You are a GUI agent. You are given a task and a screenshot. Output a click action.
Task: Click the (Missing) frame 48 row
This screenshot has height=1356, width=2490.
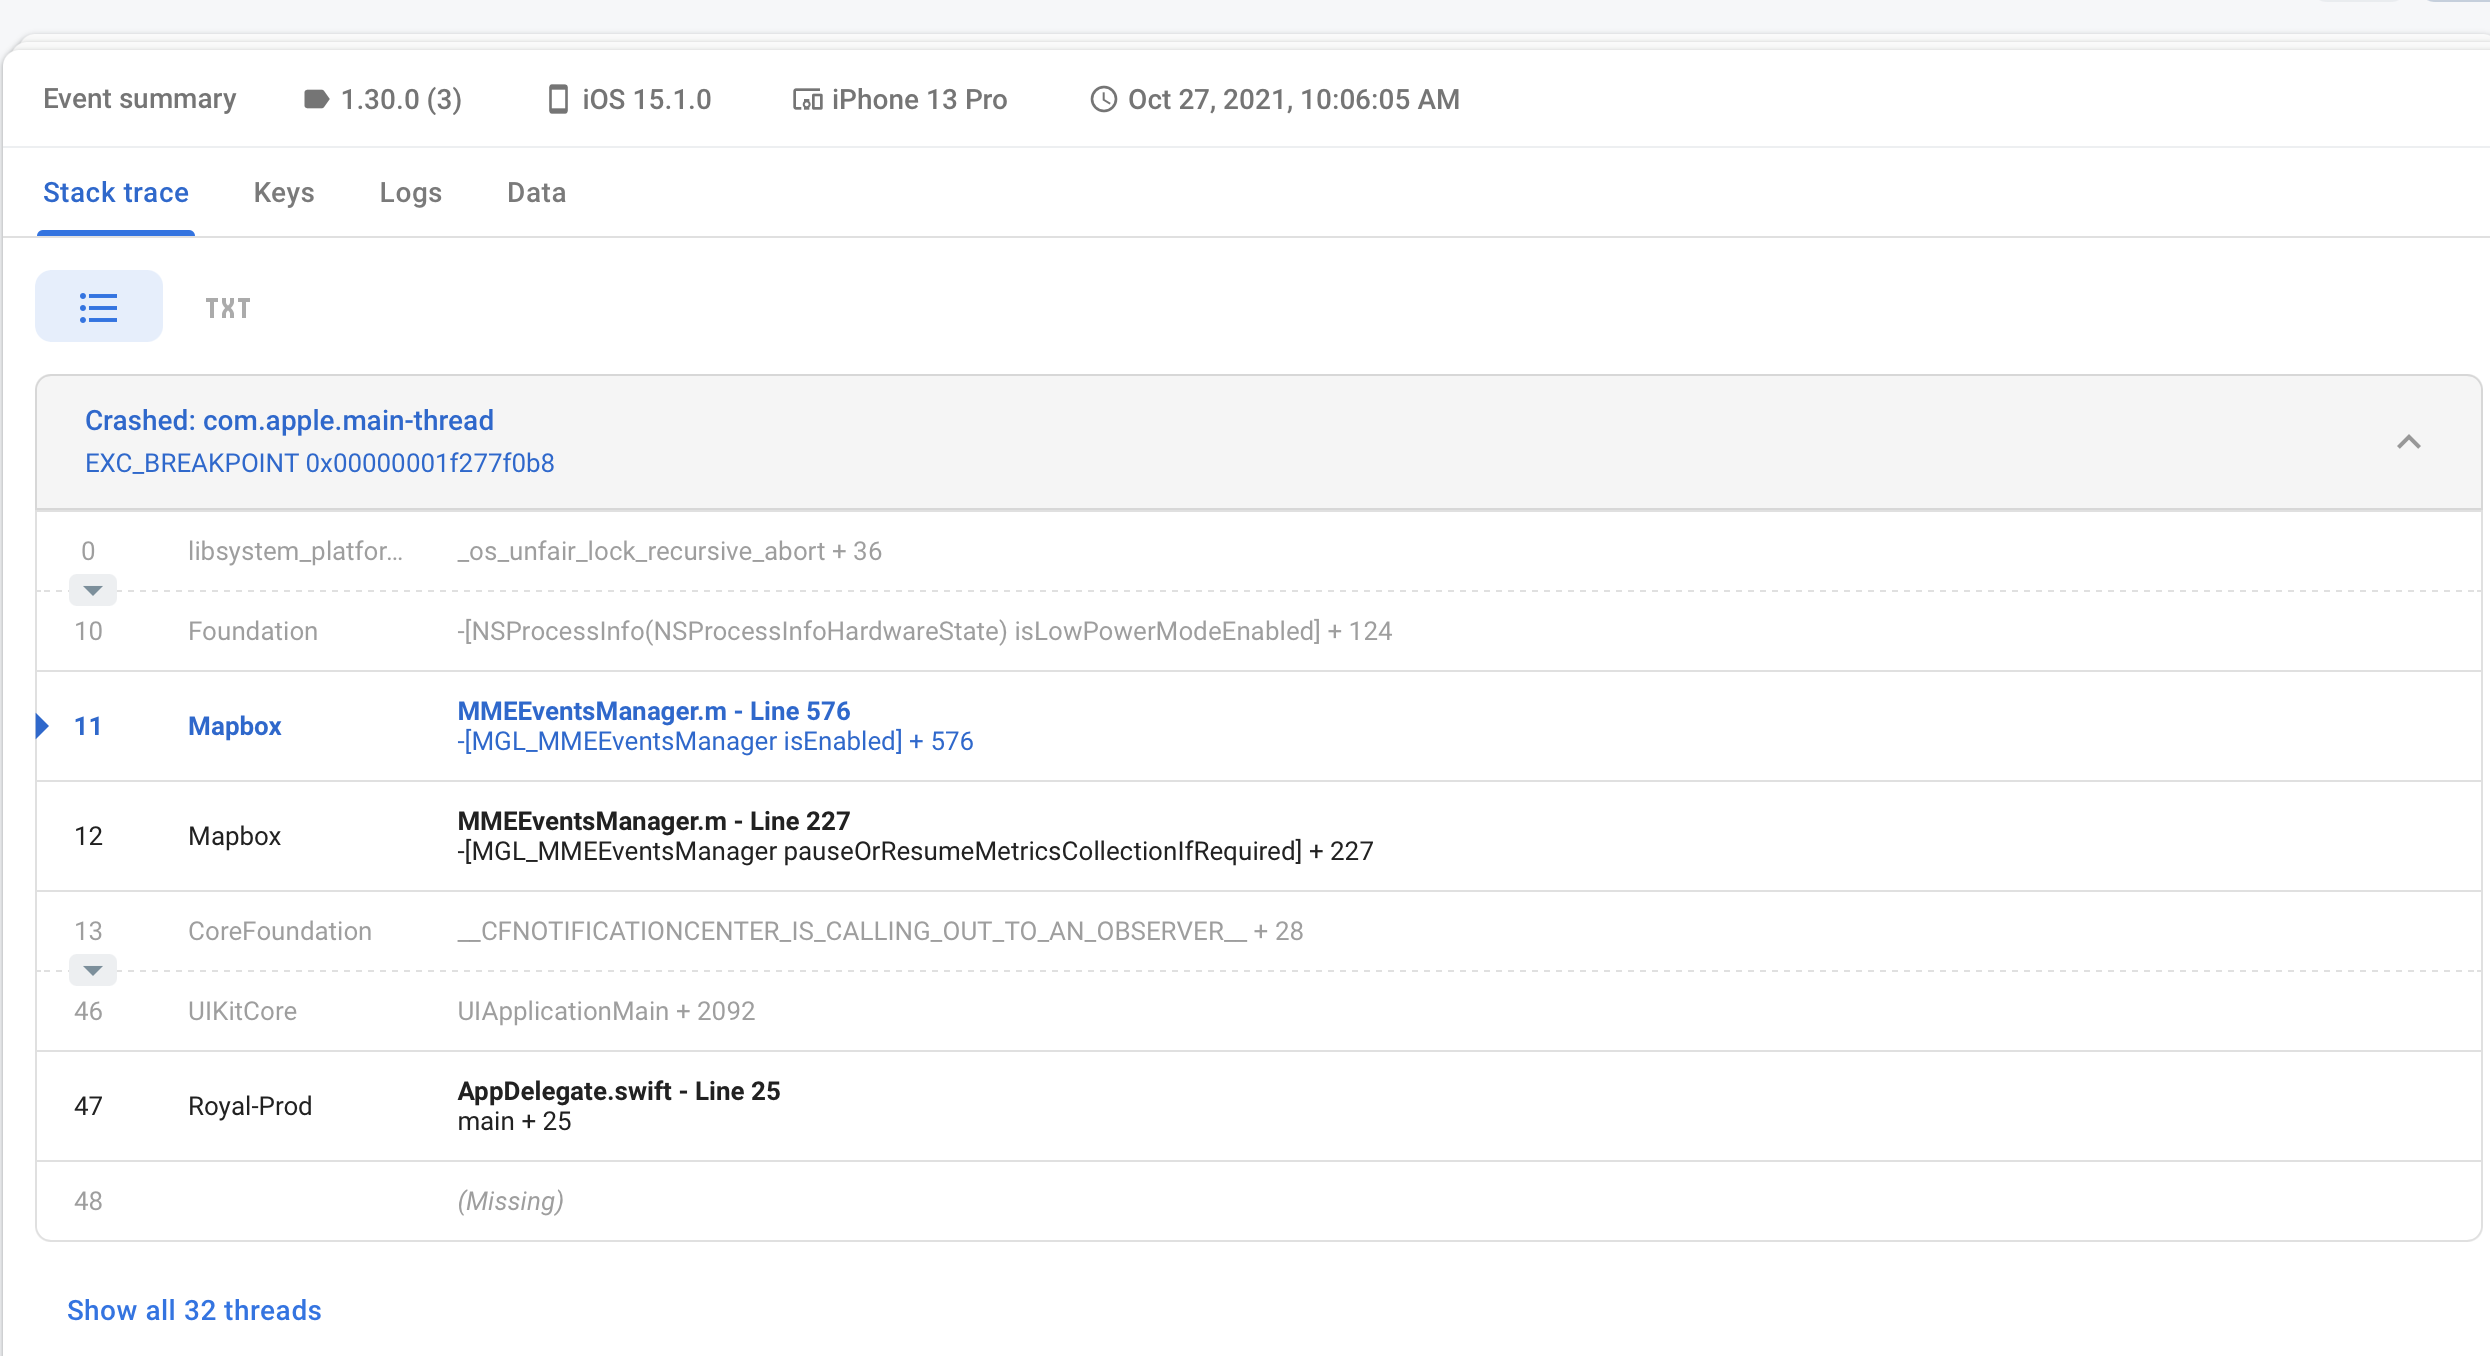pyautogui.click(x=510, y=1200)
